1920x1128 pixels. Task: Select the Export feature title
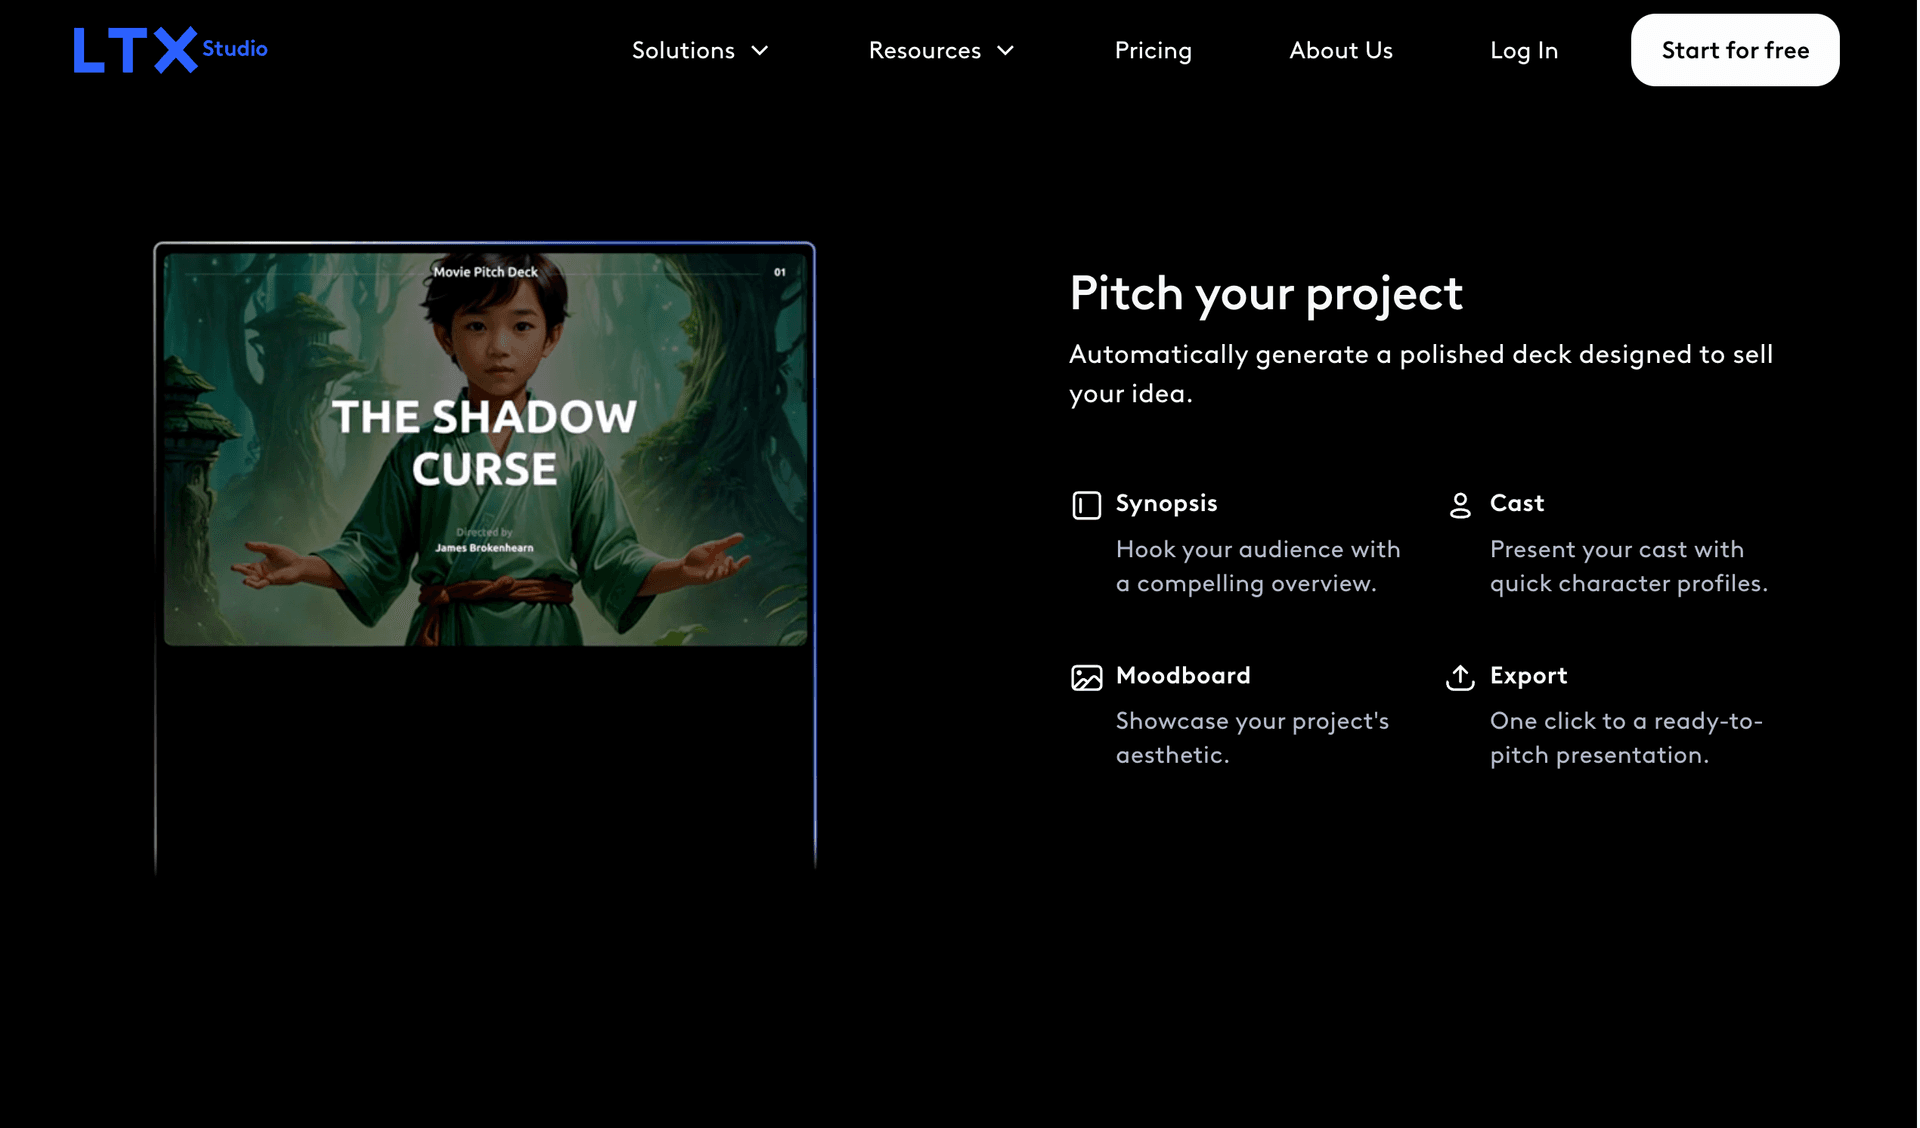[x=1528, y=675]
